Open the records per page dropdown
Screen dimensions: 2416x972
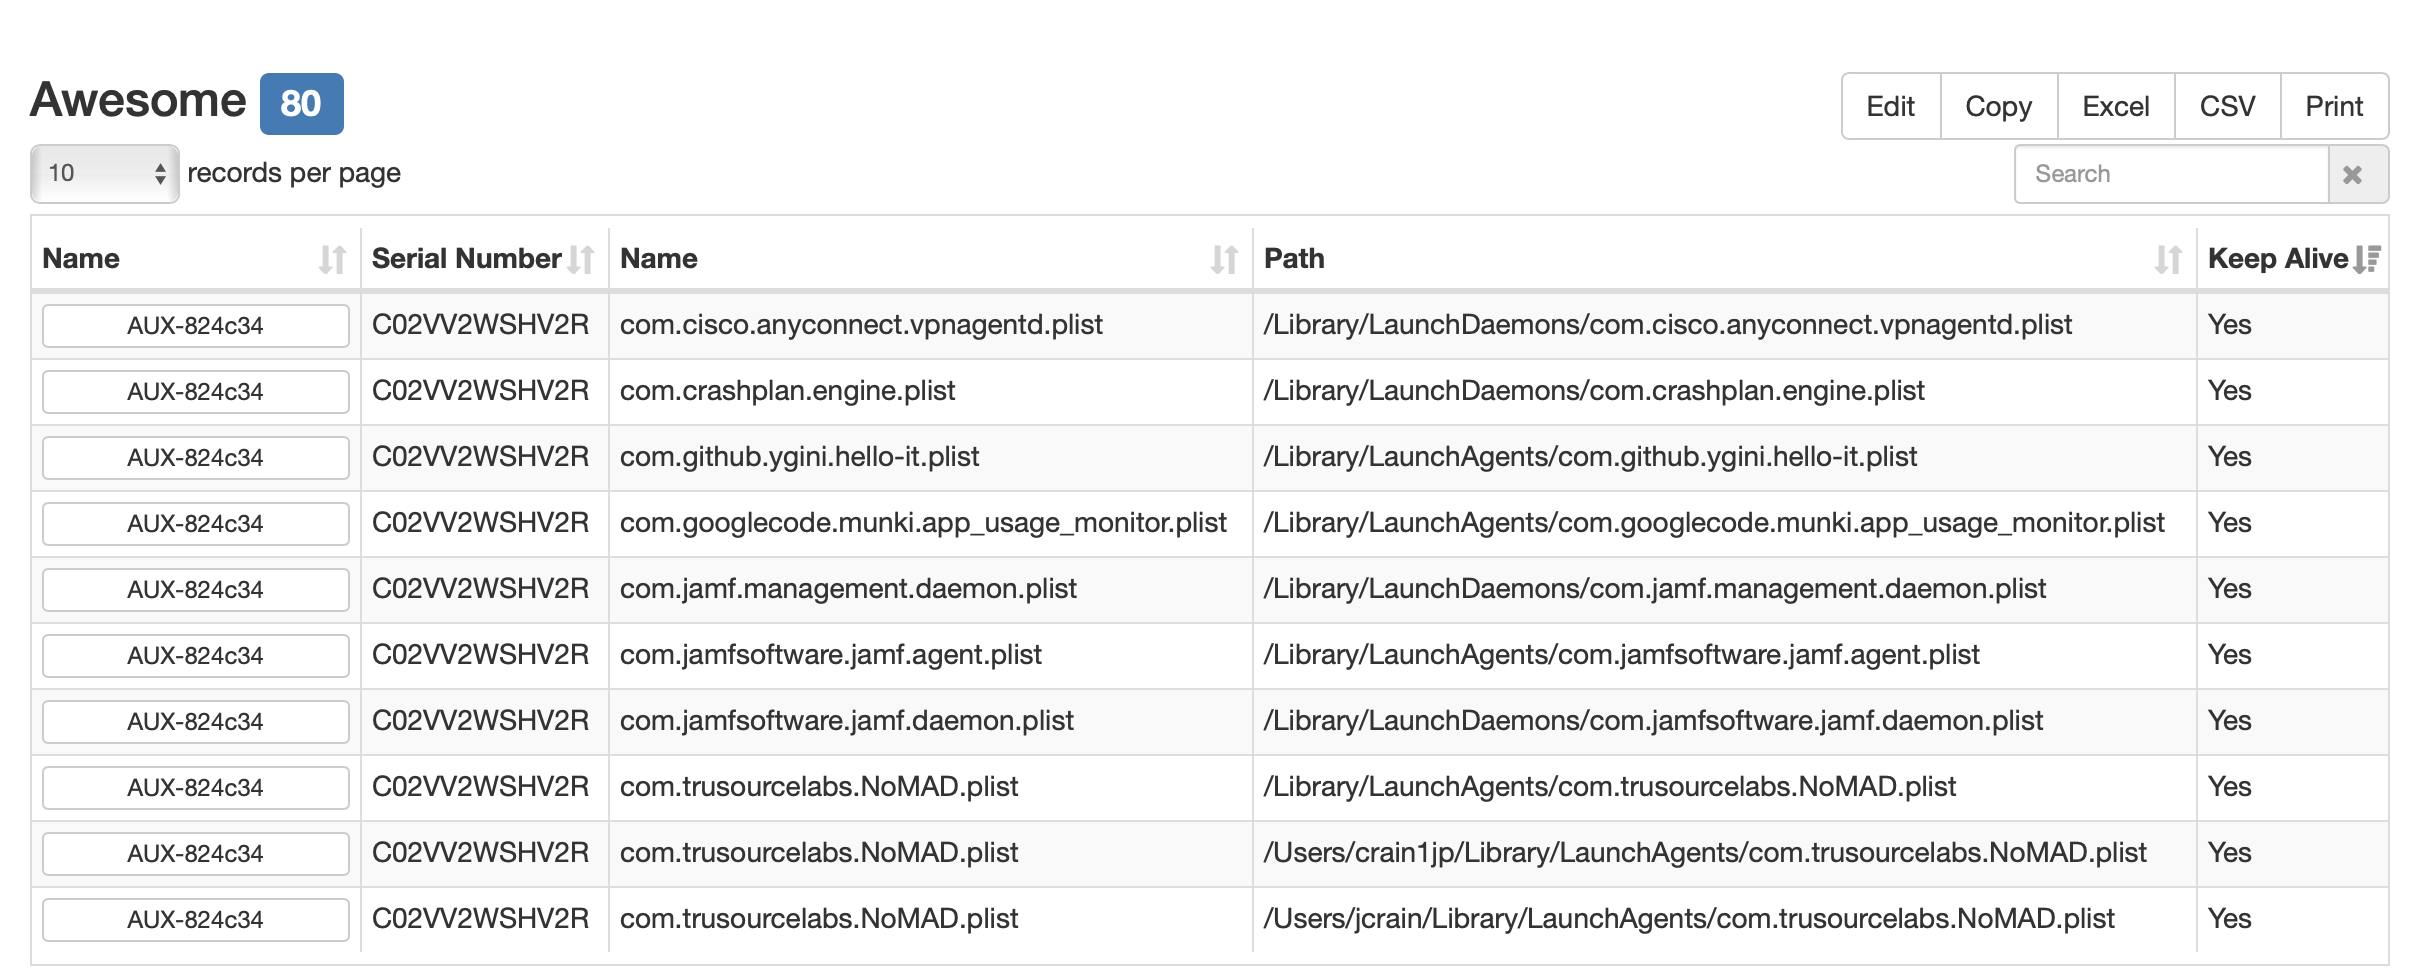(105, 174)
